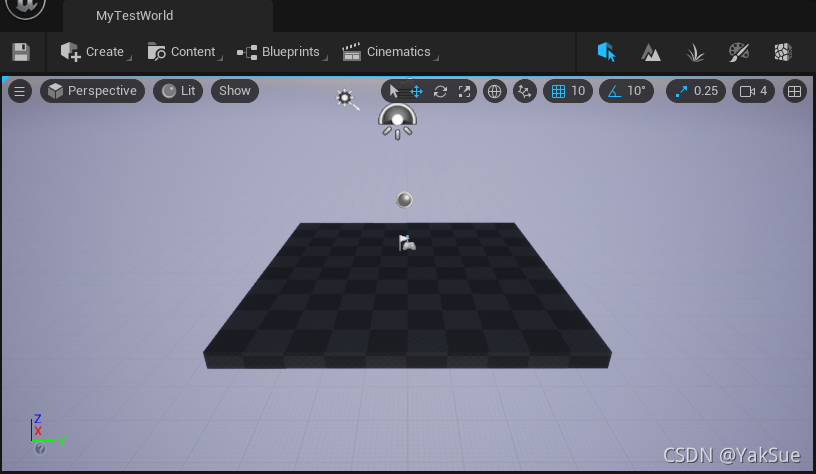
Task: Open viewport options hamburger menu
Action: click(20, 91)
